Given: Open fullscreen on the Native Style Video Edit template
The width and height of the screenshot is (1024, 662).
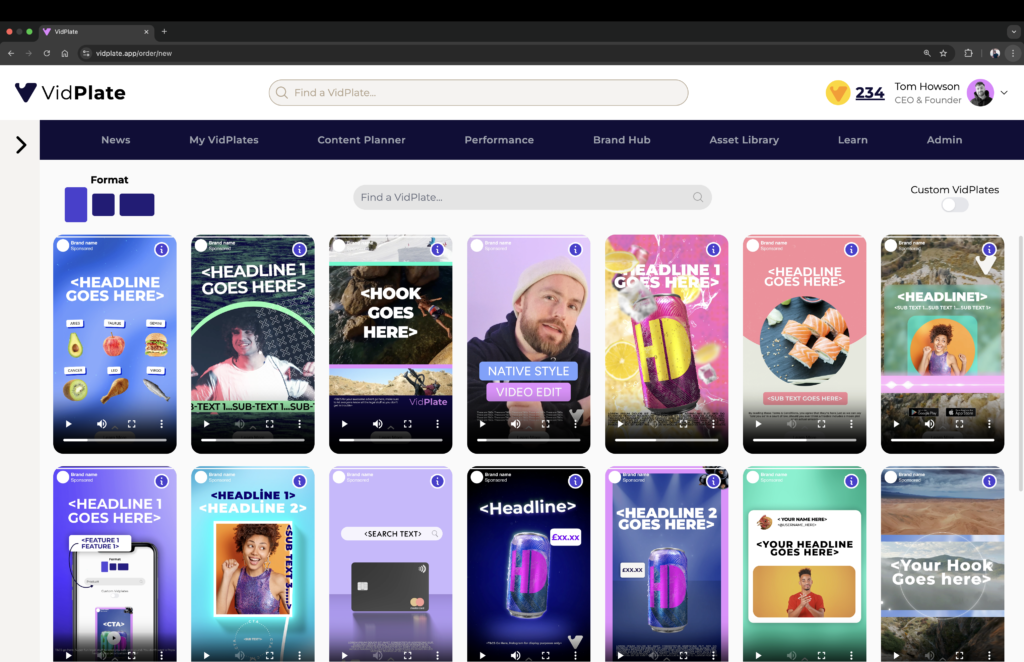Looking at the screenshot, I should (x=545, y=424).
